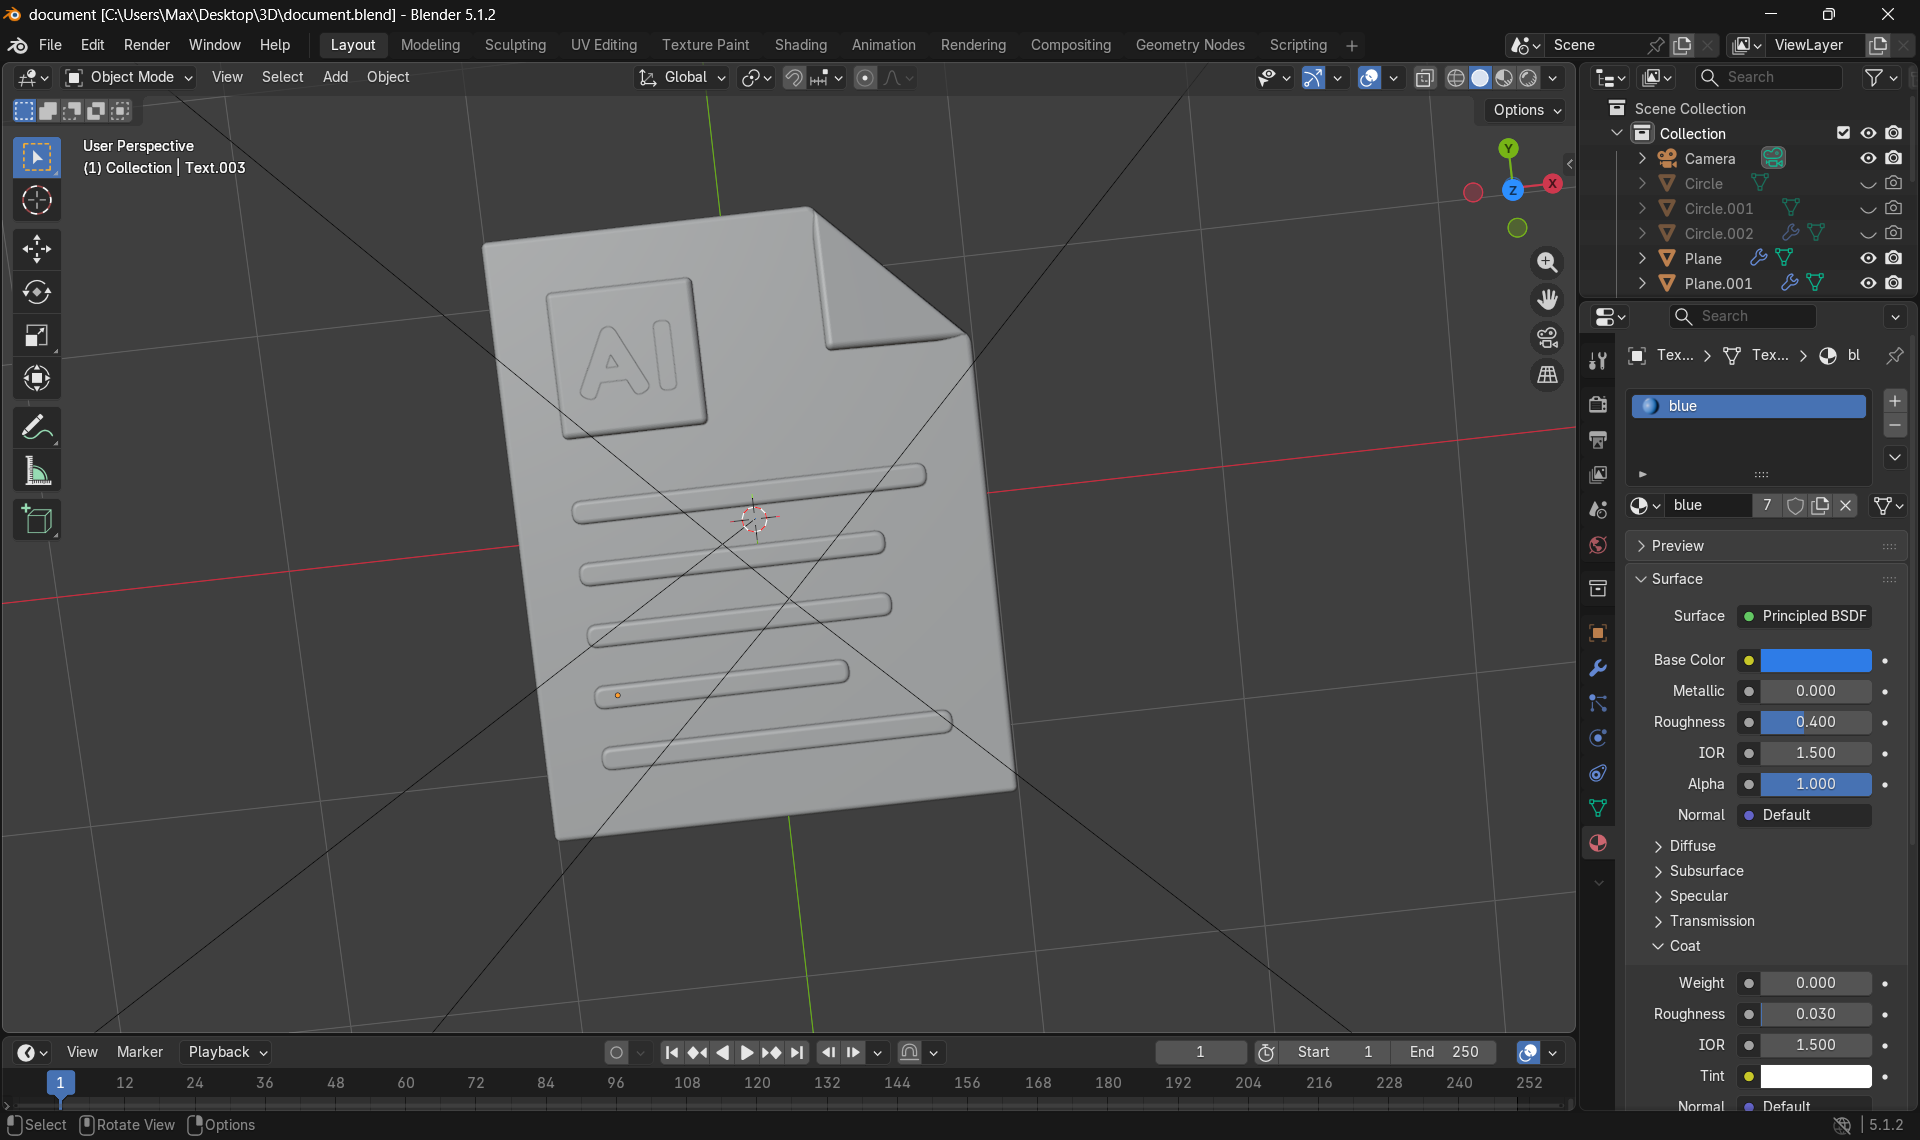Viewport: 1920px width, 1140px height.
Task: Activate the Rotate tool
Action: point(37,292)
